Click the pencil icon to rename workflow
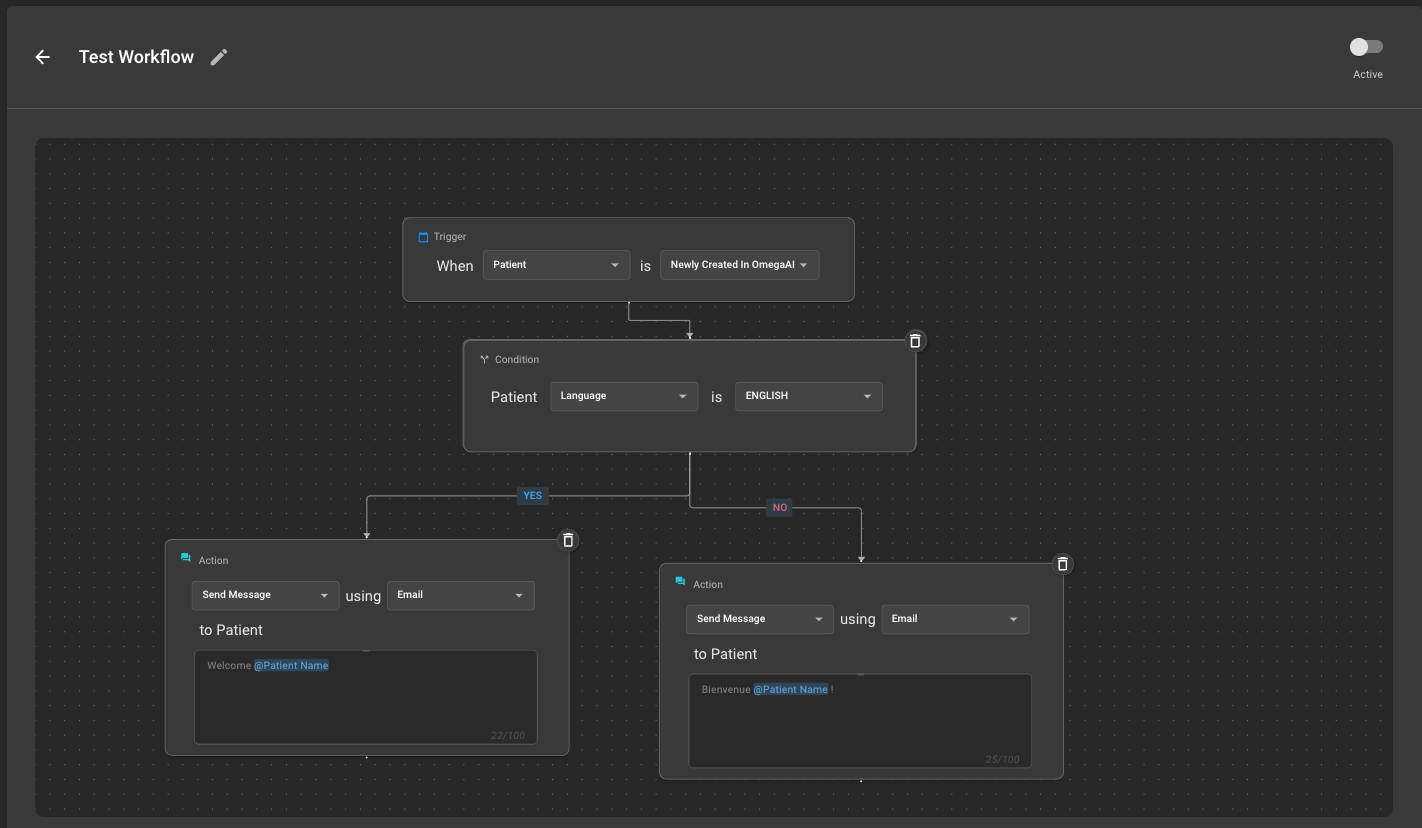 tap(219, 57)
